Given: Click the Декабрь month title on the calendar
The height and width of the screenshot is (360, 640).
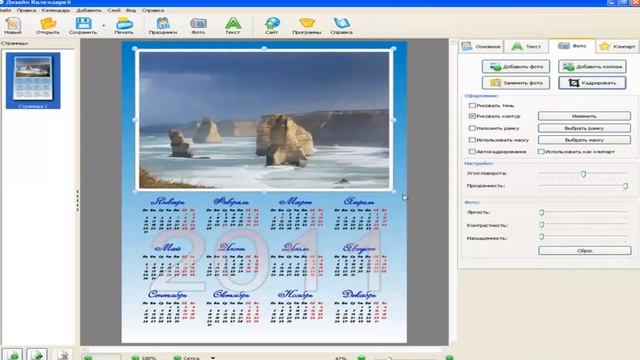Looking at the screenshot, I should [359, 294].
